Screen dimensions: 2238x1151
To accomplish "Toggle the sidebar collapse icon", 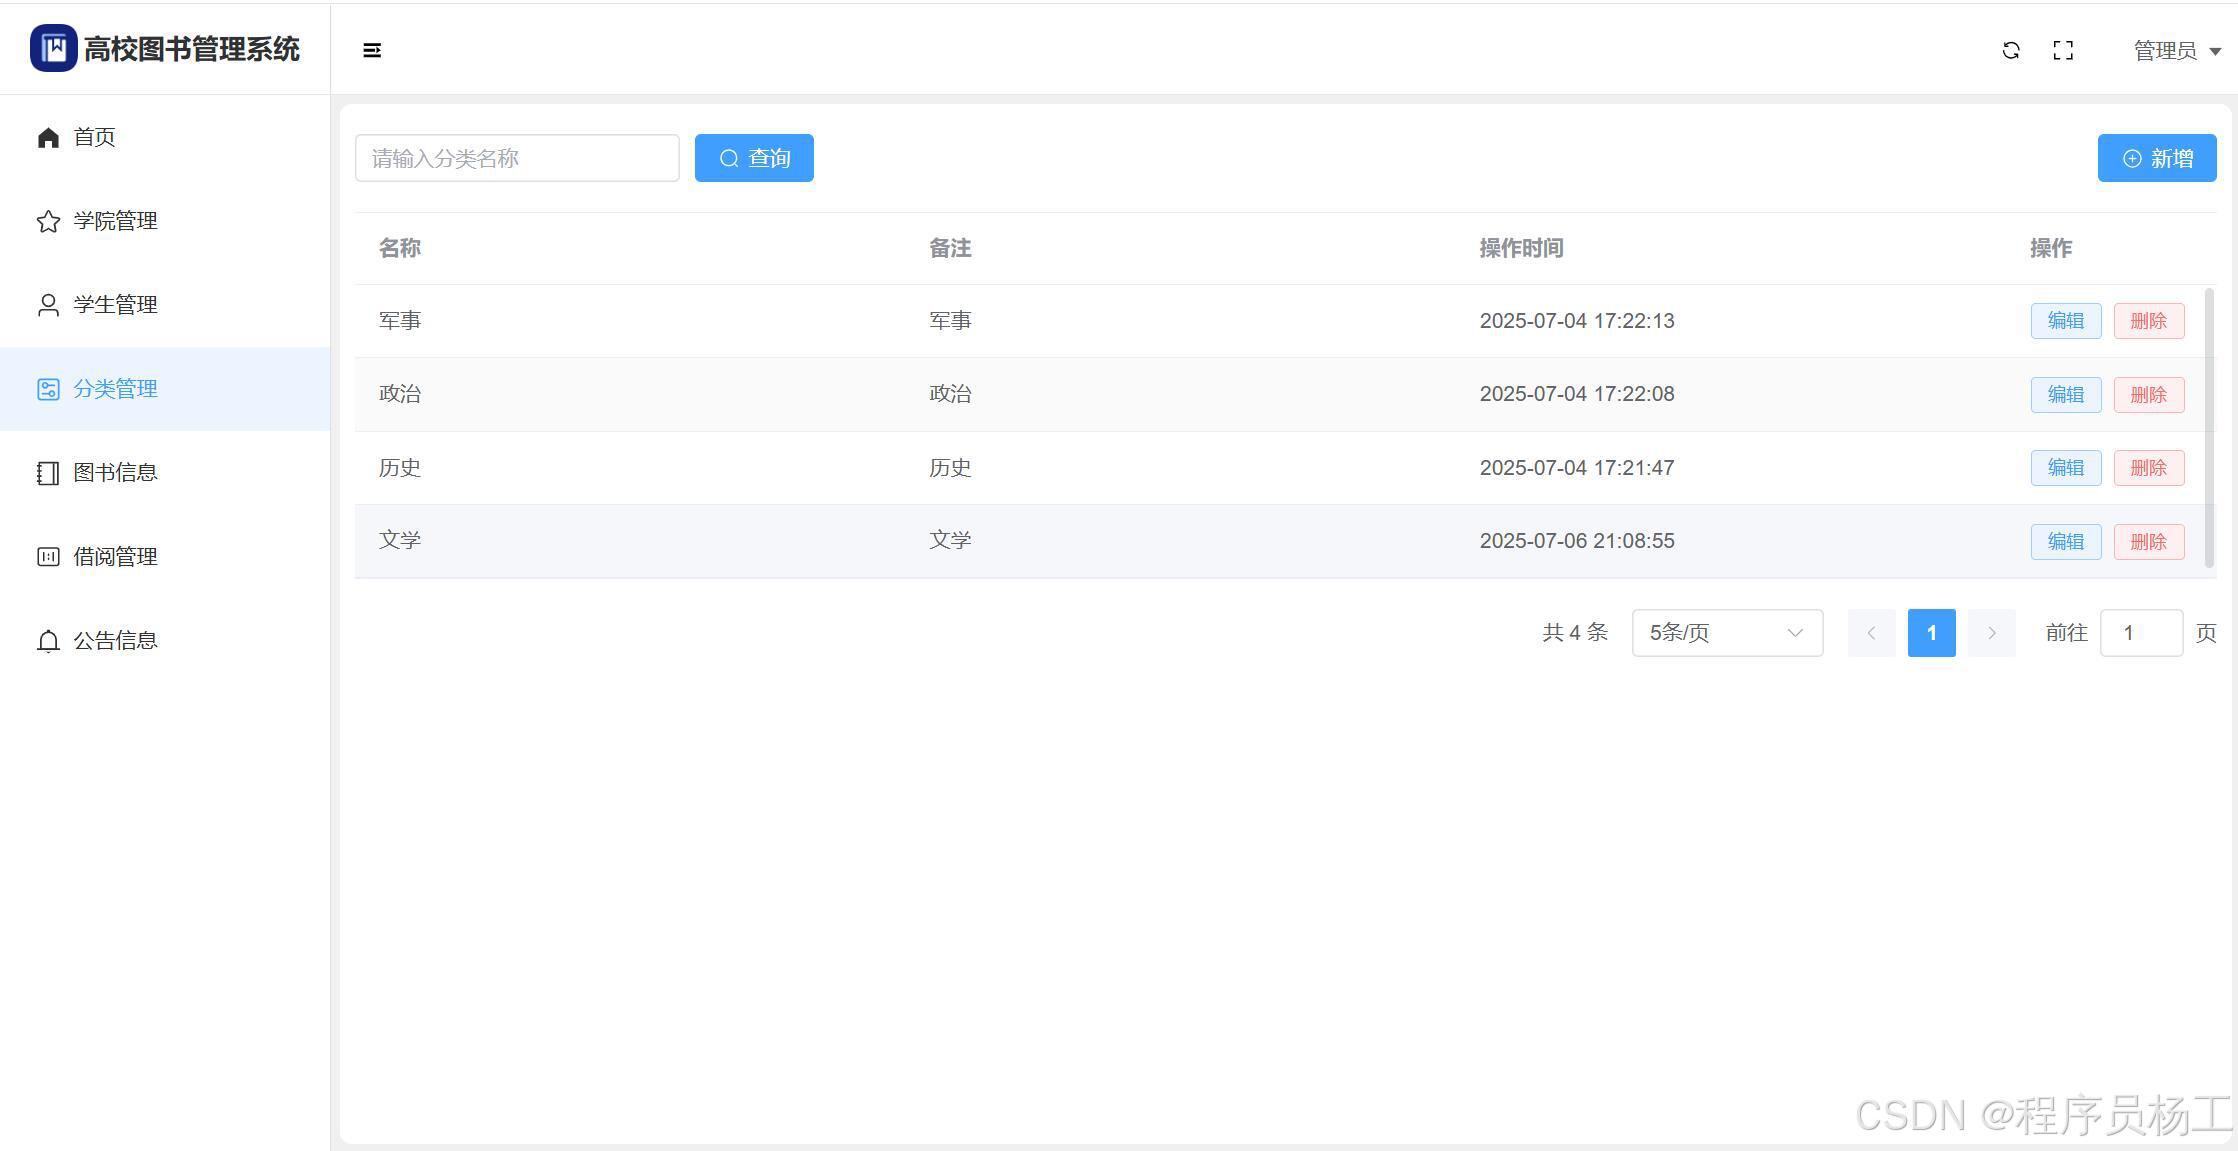I will tap(371, 50).
